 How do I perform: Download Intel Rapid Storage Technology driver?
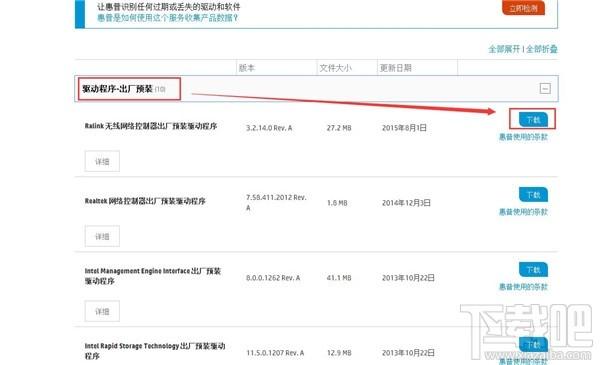pyautogui.click(x=533, y=344)
